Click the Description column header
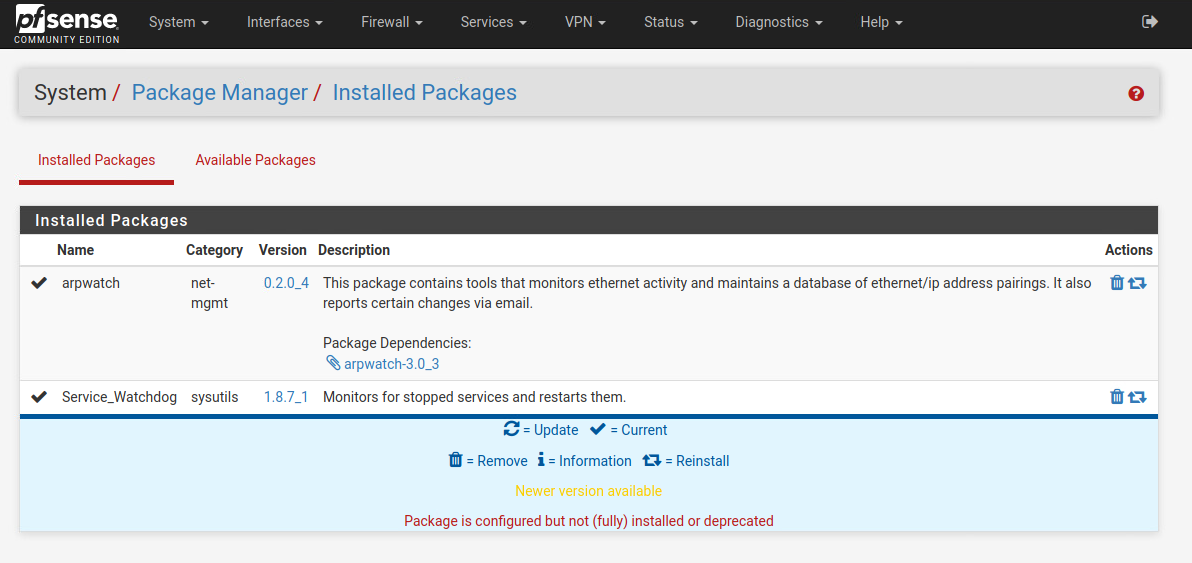 (353, 250)
